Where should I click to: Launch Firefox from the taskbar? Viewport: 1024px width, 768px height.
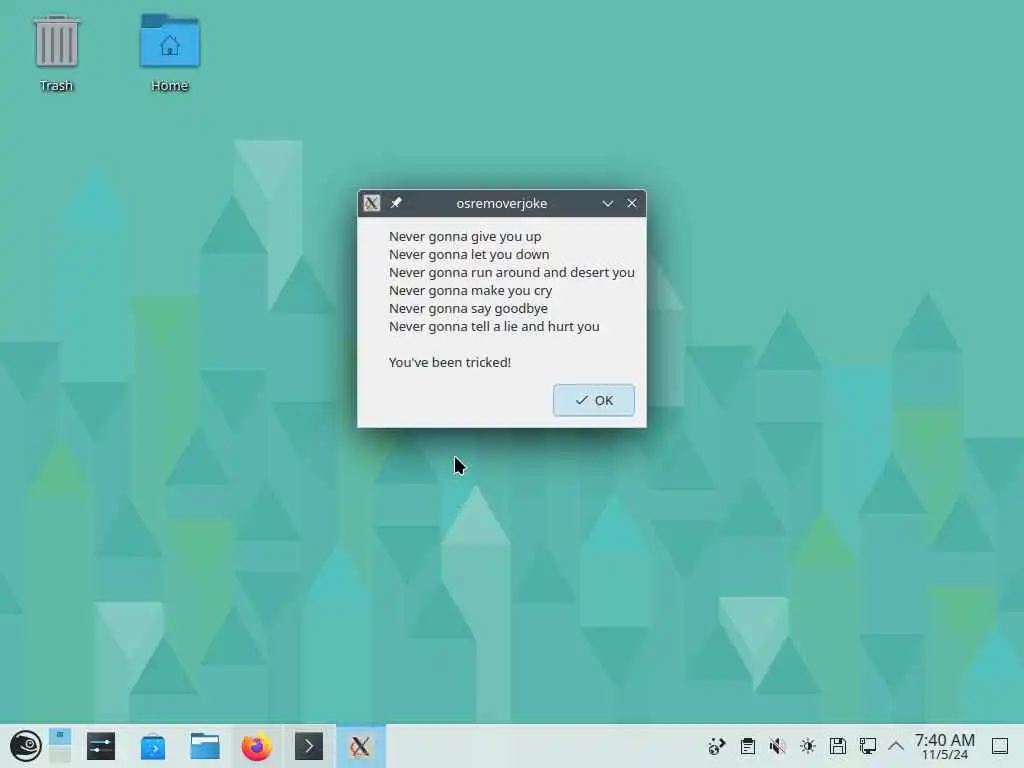point(257,746)
